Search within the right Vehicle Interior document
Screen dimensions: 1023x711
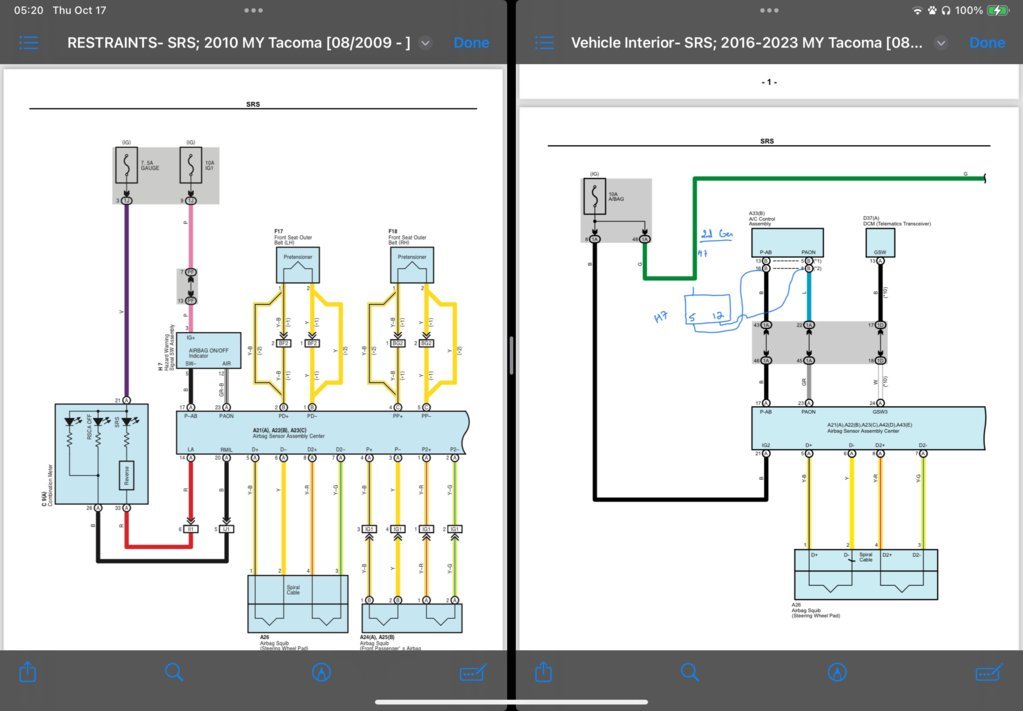[x=690, y=672]
